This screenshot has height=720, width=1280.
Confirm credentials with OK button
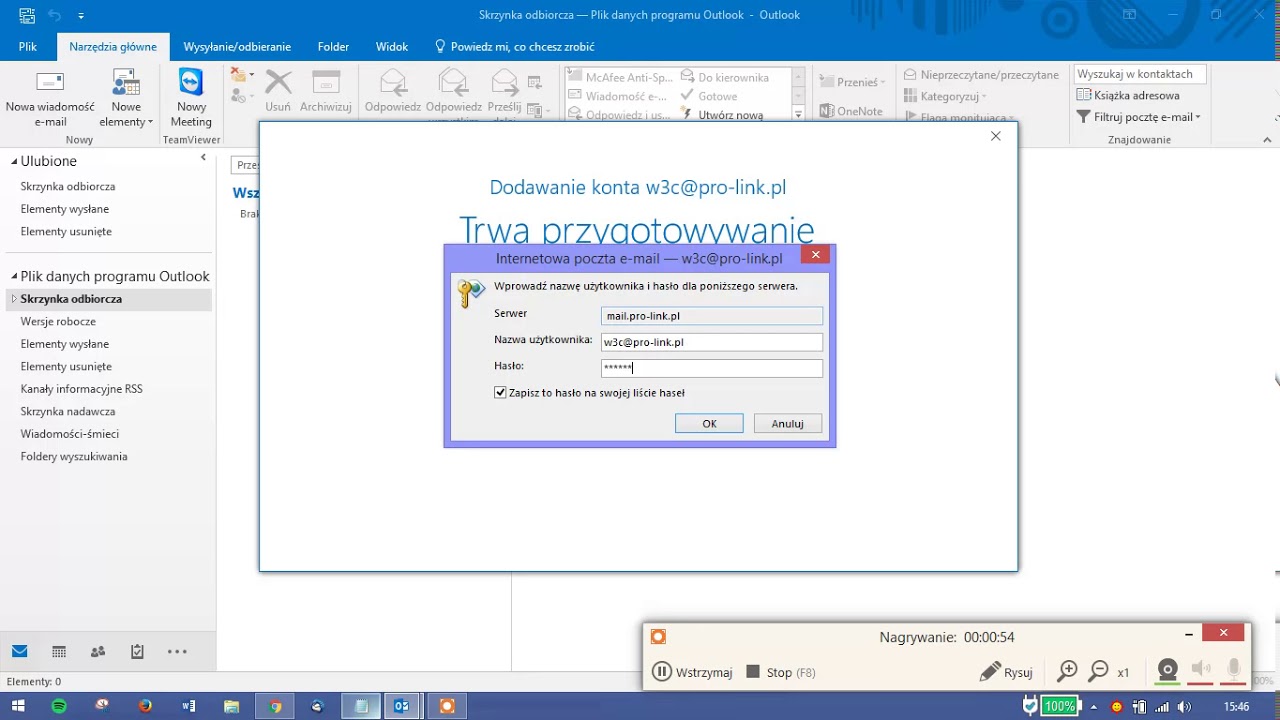click(x=709, y=424)
